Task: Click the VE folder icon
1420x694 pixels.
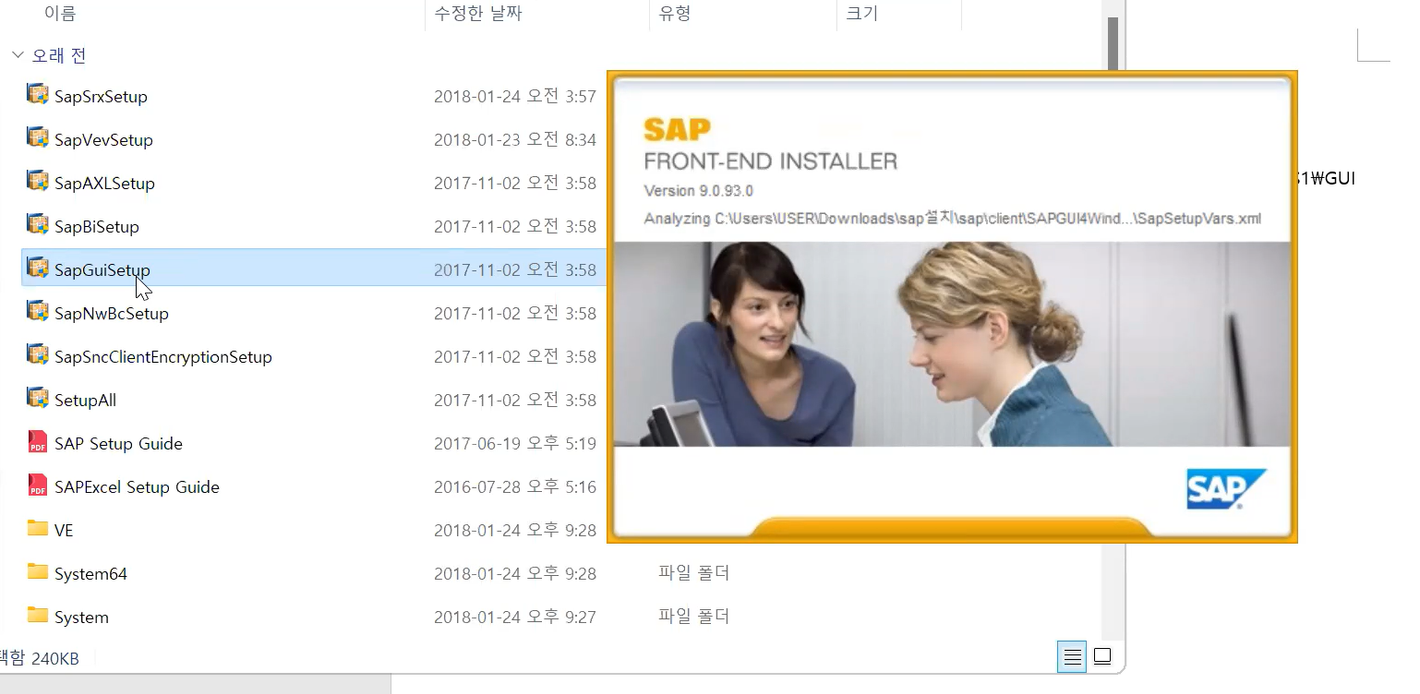Action: pyautogui.click(x=38, y=528)
